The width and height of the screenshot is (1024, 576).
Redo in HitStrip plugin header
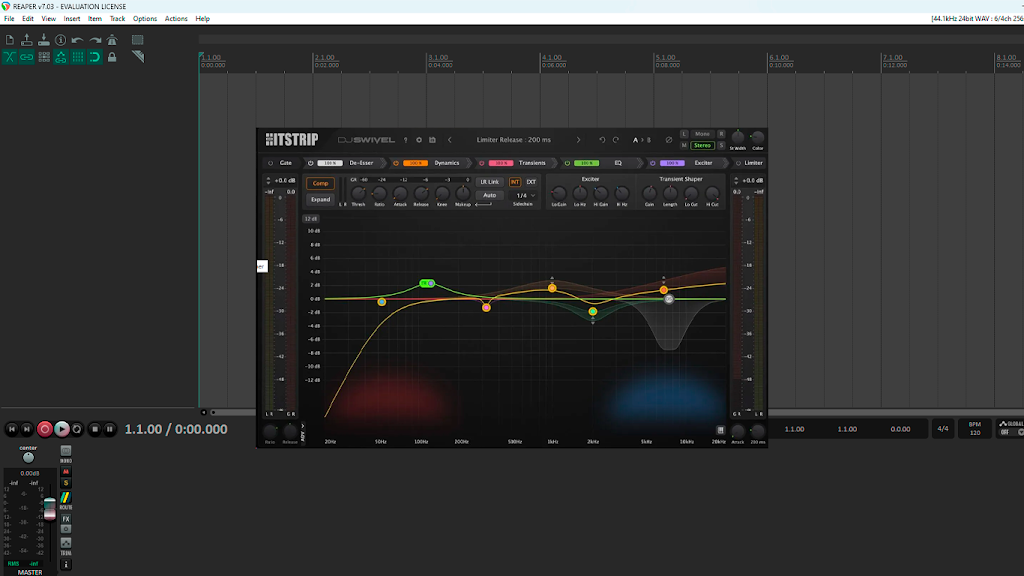pyautogui.click(x=616, y=140)
